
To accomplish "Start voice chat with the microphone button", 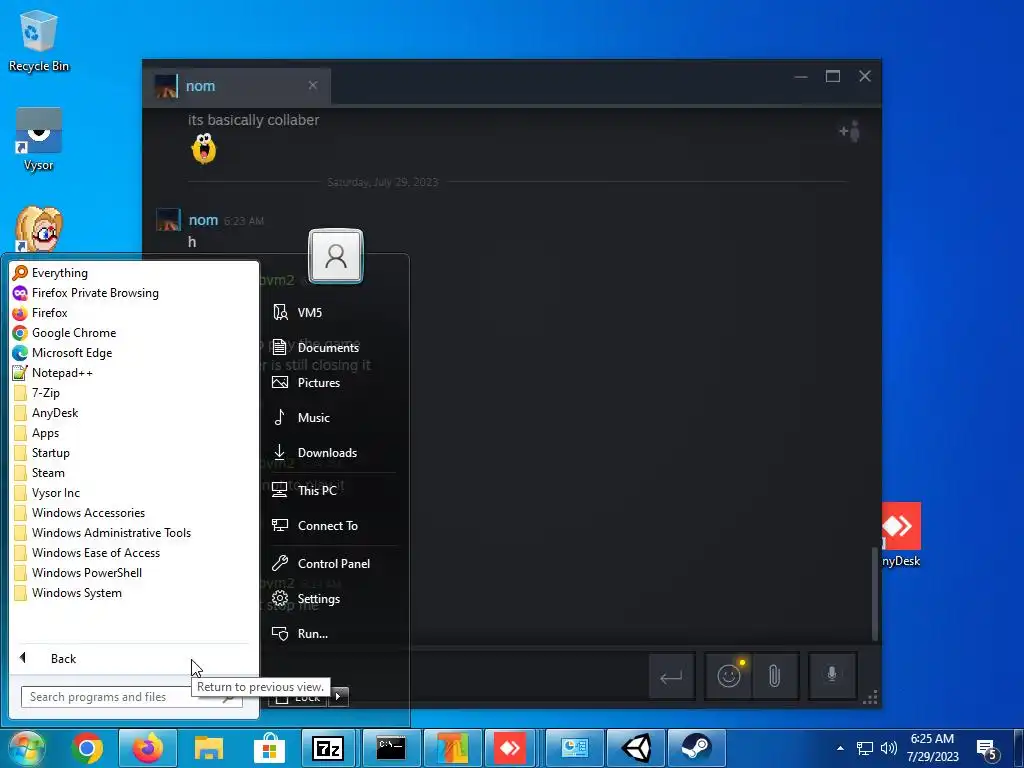I will point(832,675).
